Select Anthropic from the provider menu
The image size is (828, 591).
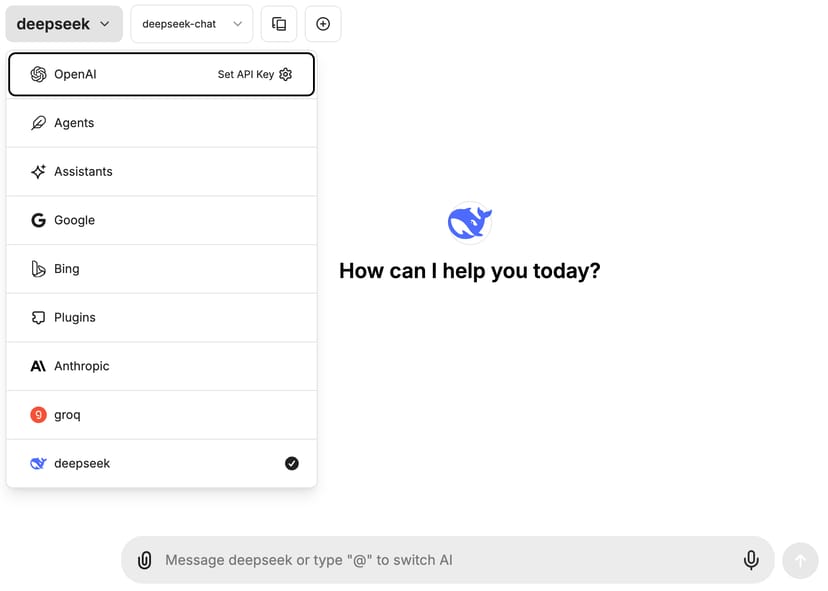point(82,366)
